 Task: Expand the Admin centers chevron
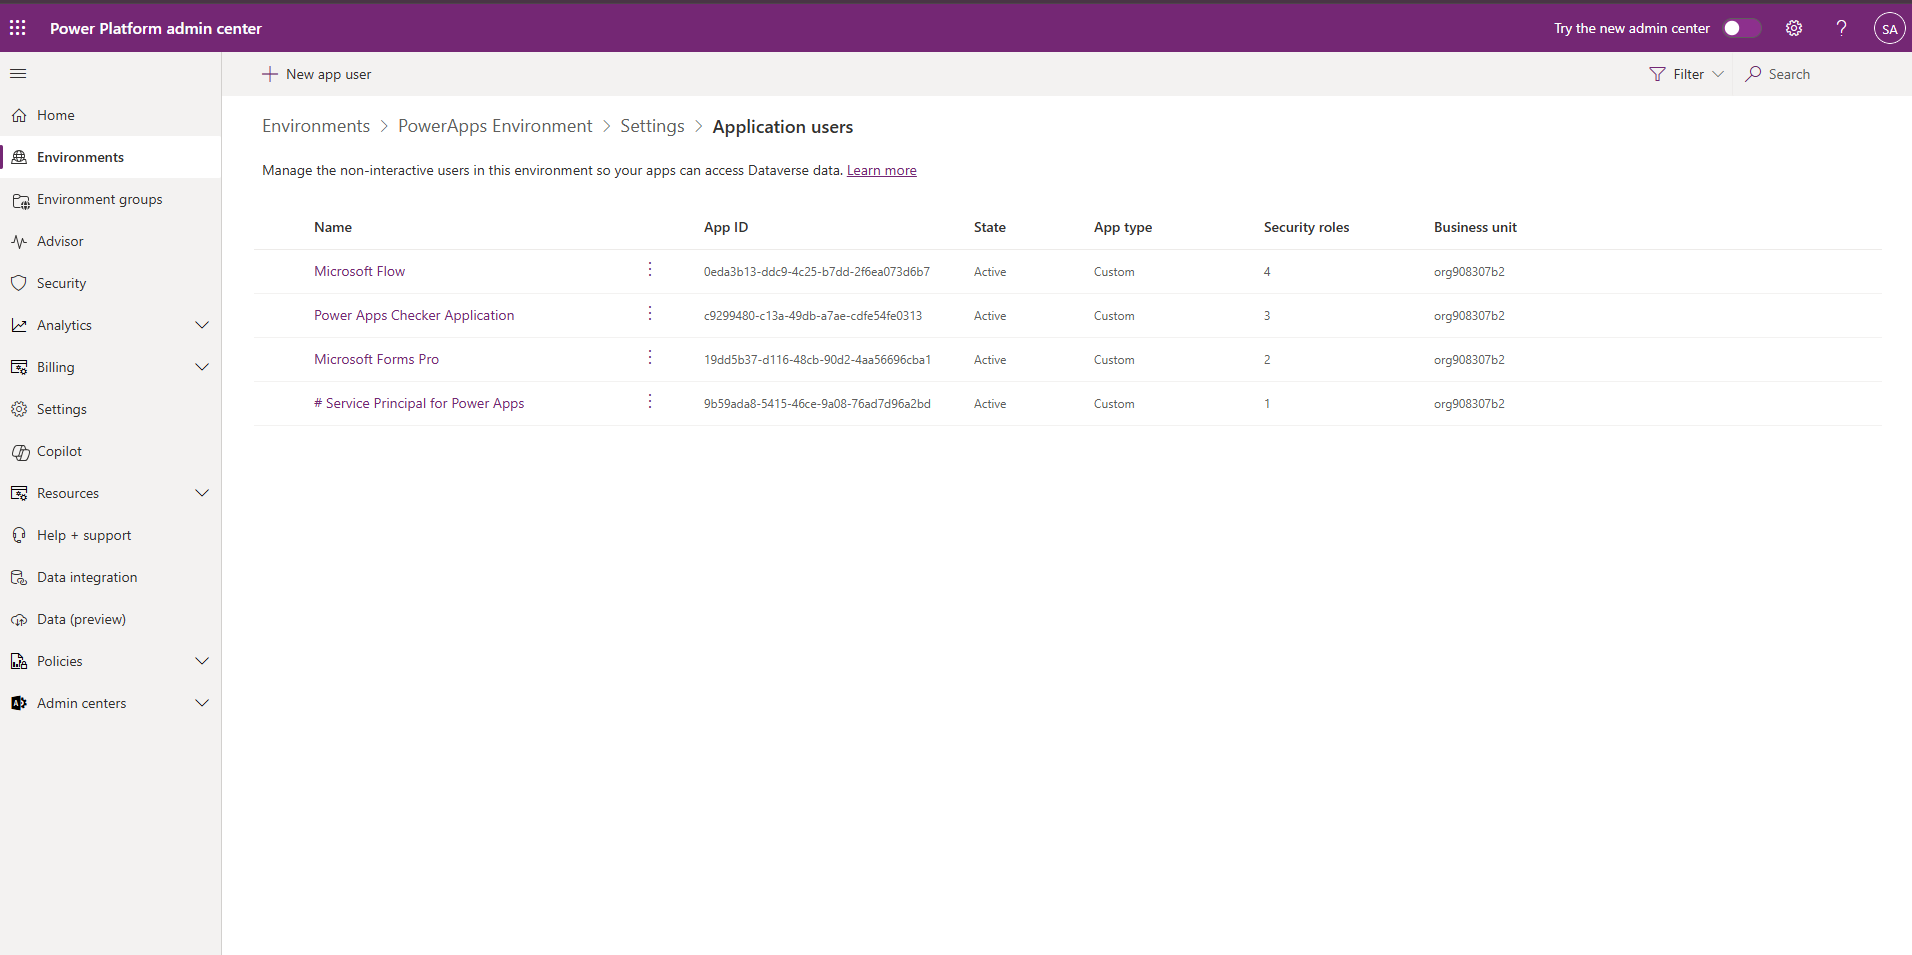[202, 704]
